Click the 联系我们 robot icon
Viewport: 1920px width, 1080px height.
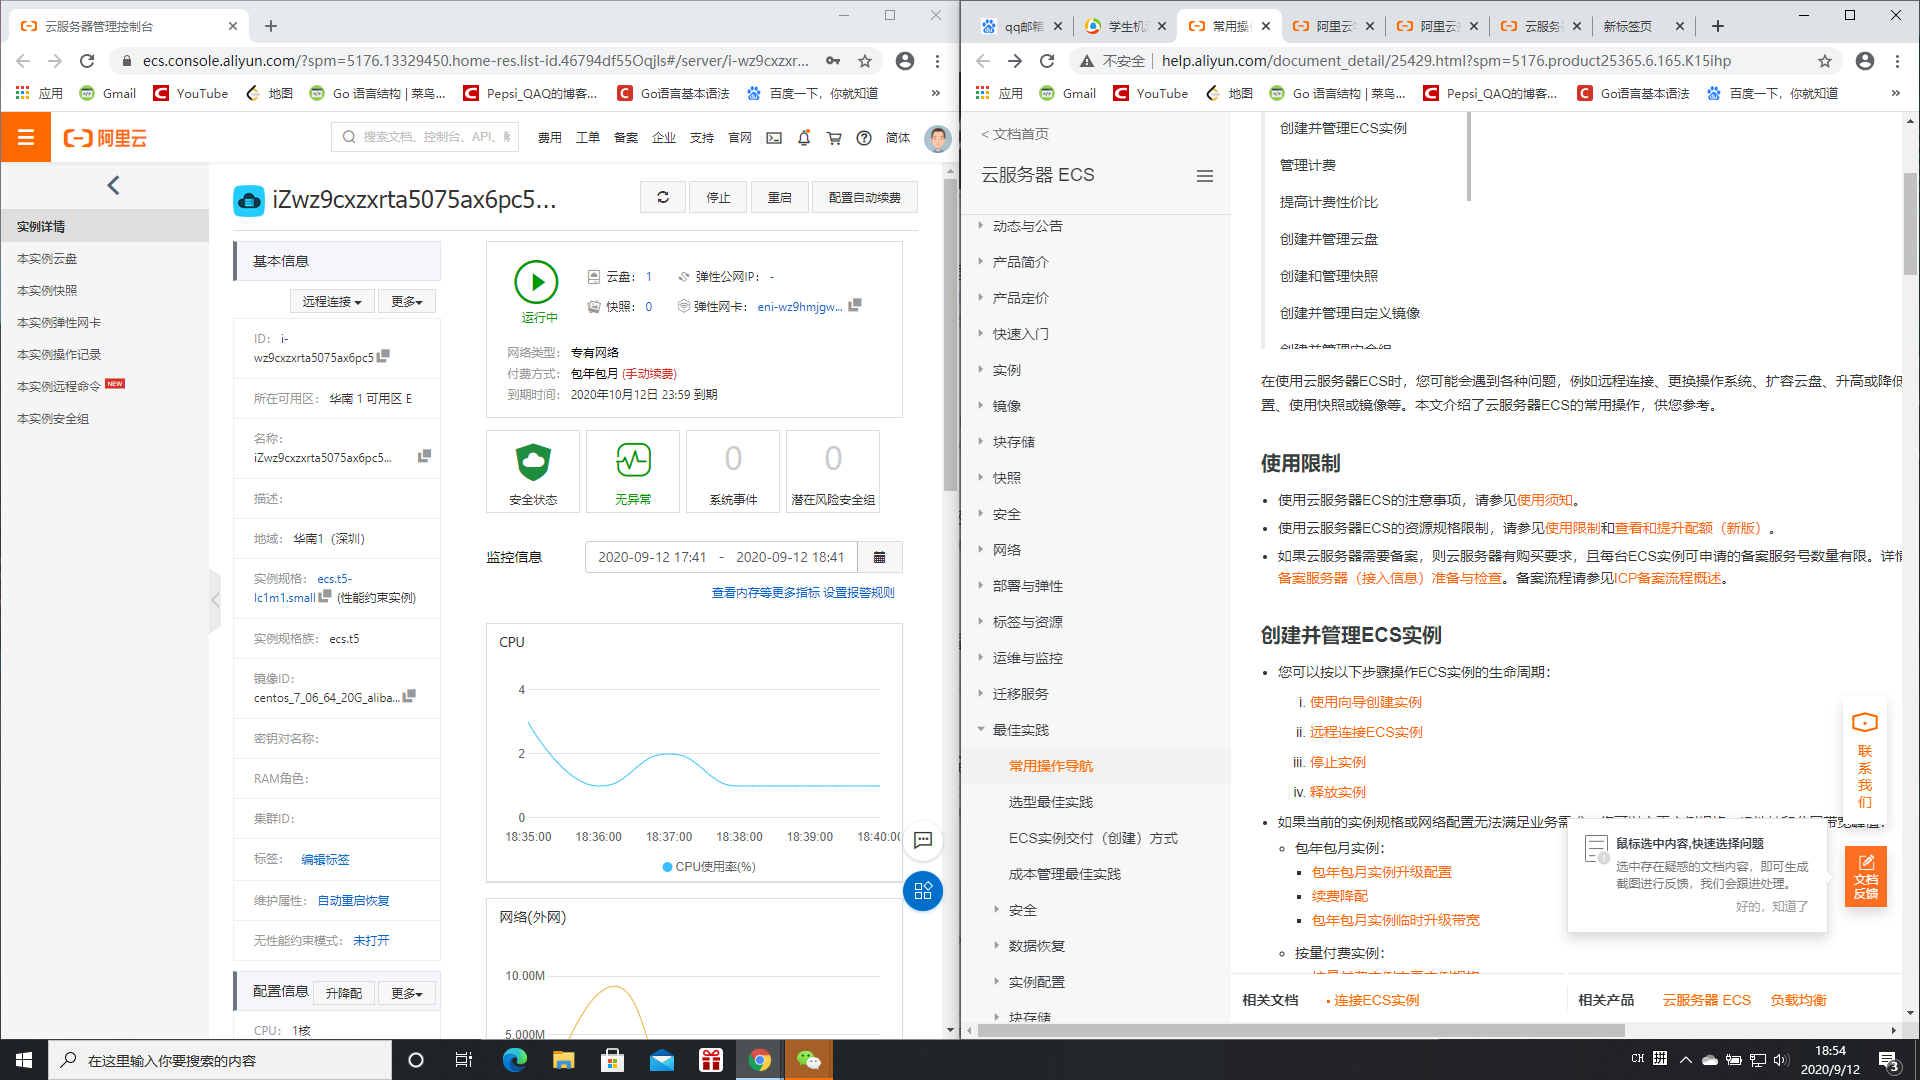point(1864,722)
